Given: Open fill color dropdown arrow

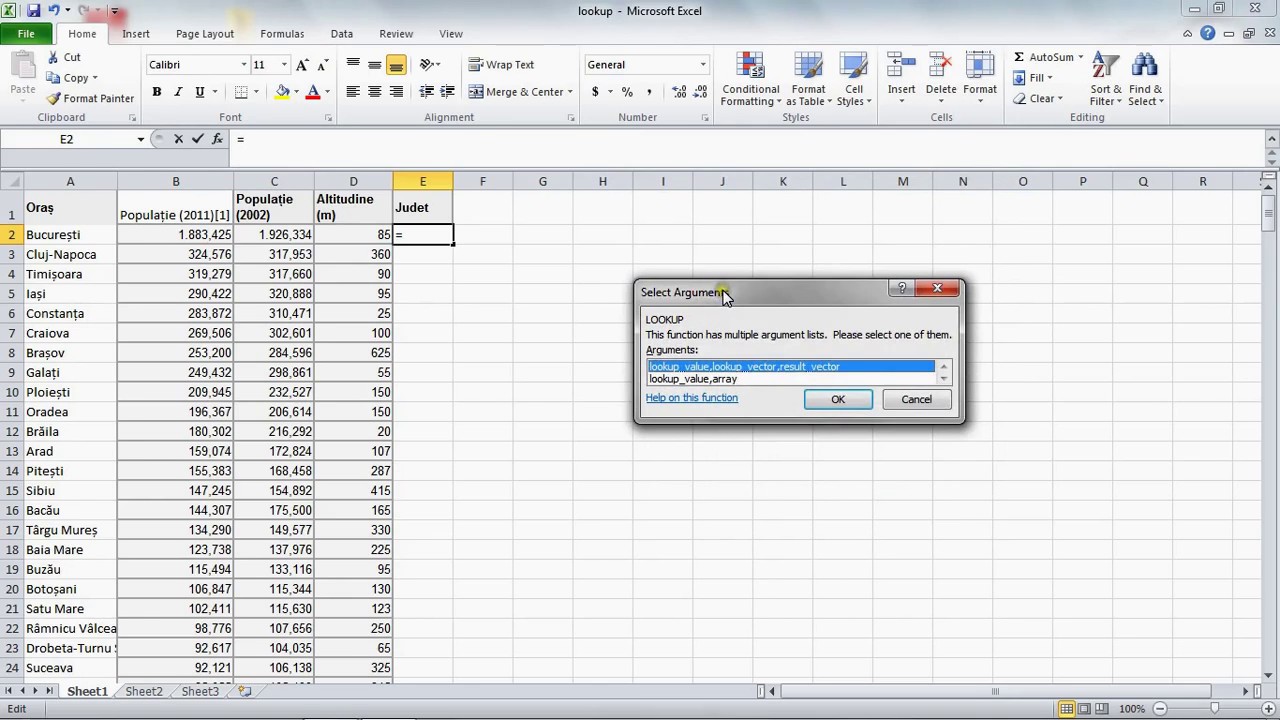Looking at the screenshot, I should [296, 92].
